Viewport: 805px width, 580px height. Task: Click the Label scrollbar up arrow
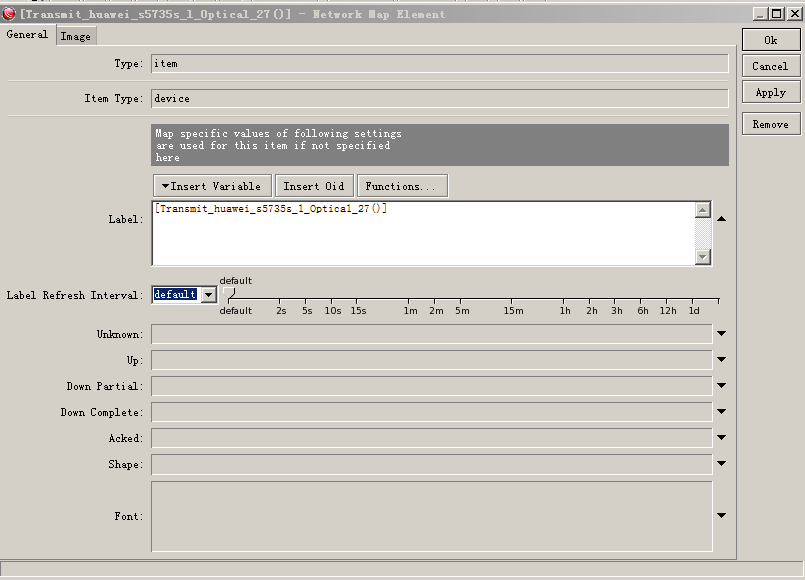(x=702, y=209)
